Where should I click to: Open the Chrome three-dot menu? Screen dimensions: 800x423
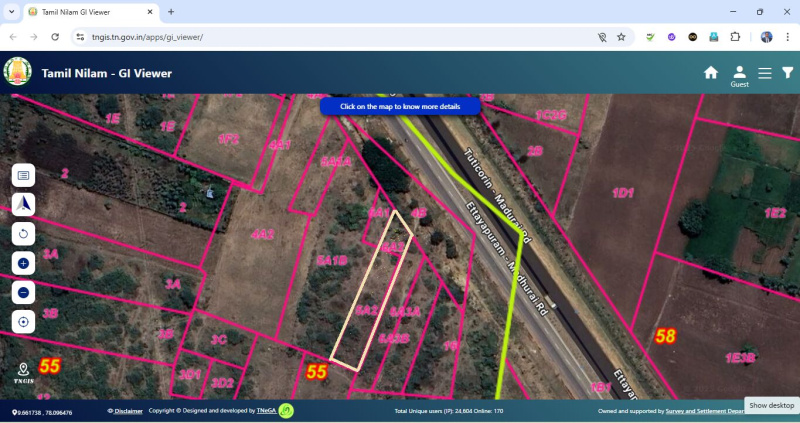click(x=787, y=37)
